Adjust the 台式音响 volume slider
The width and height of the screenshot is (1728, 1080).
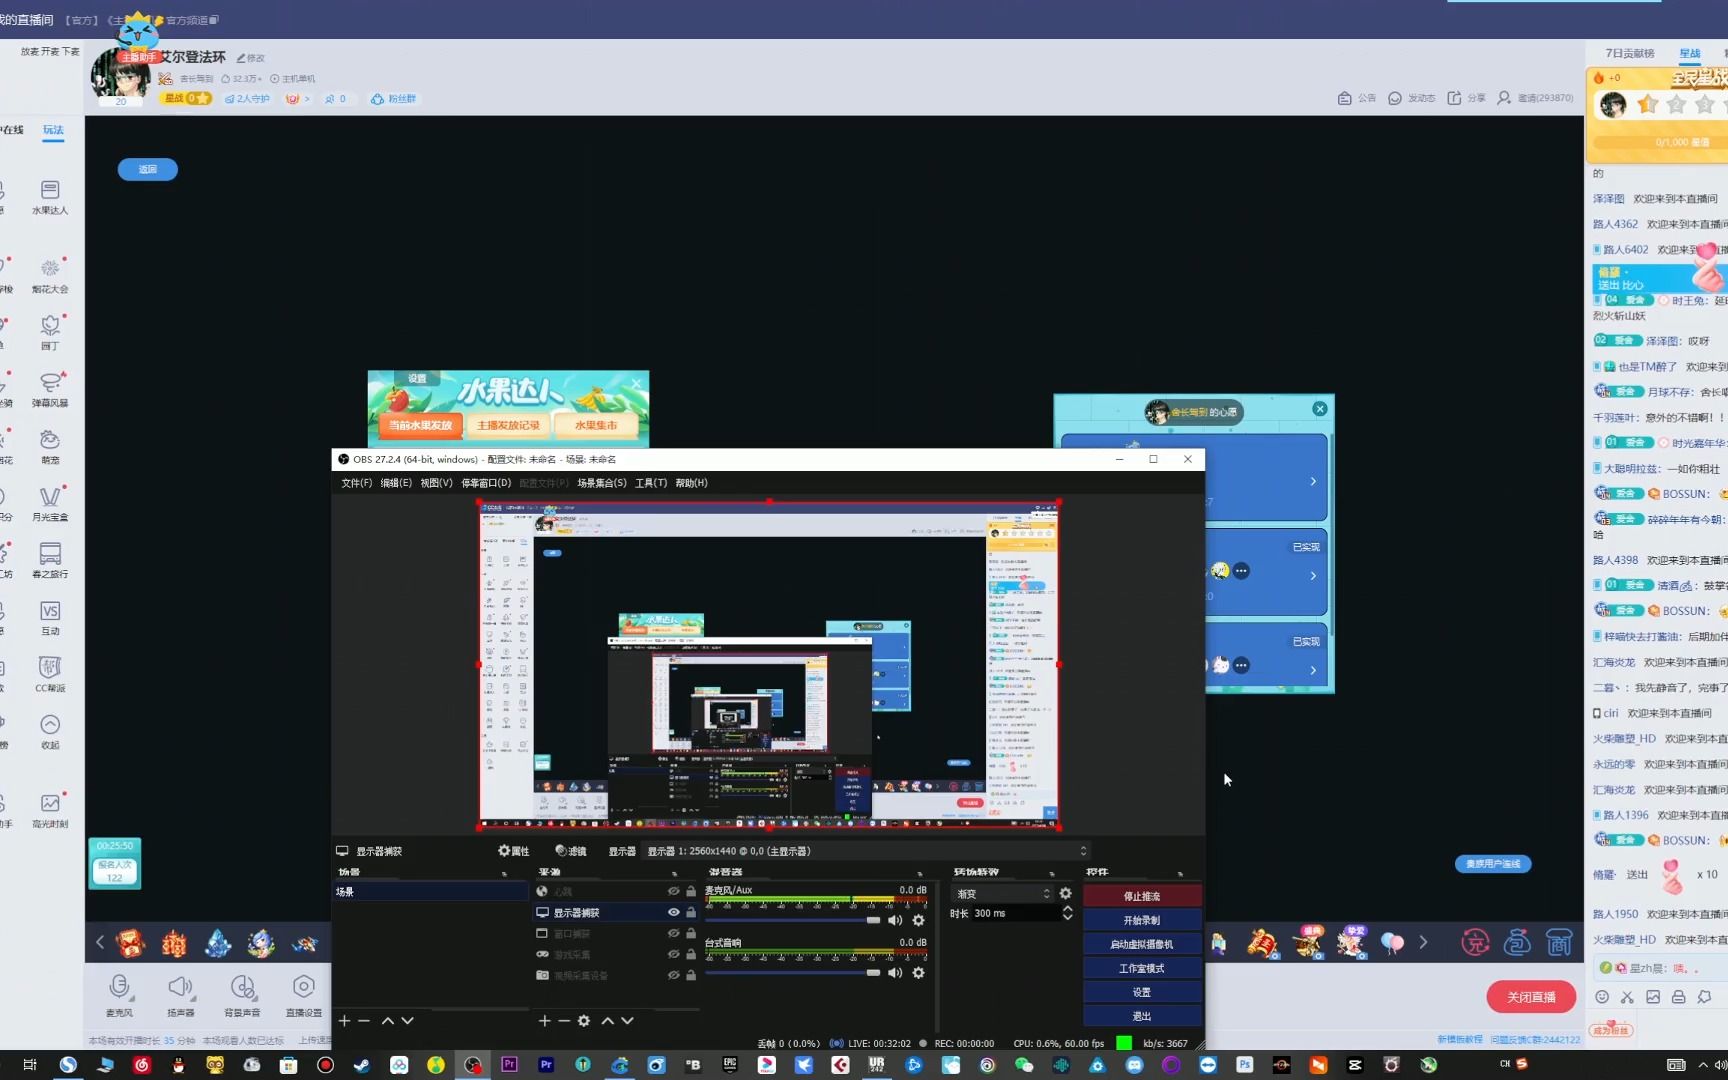tap(794, 972)
